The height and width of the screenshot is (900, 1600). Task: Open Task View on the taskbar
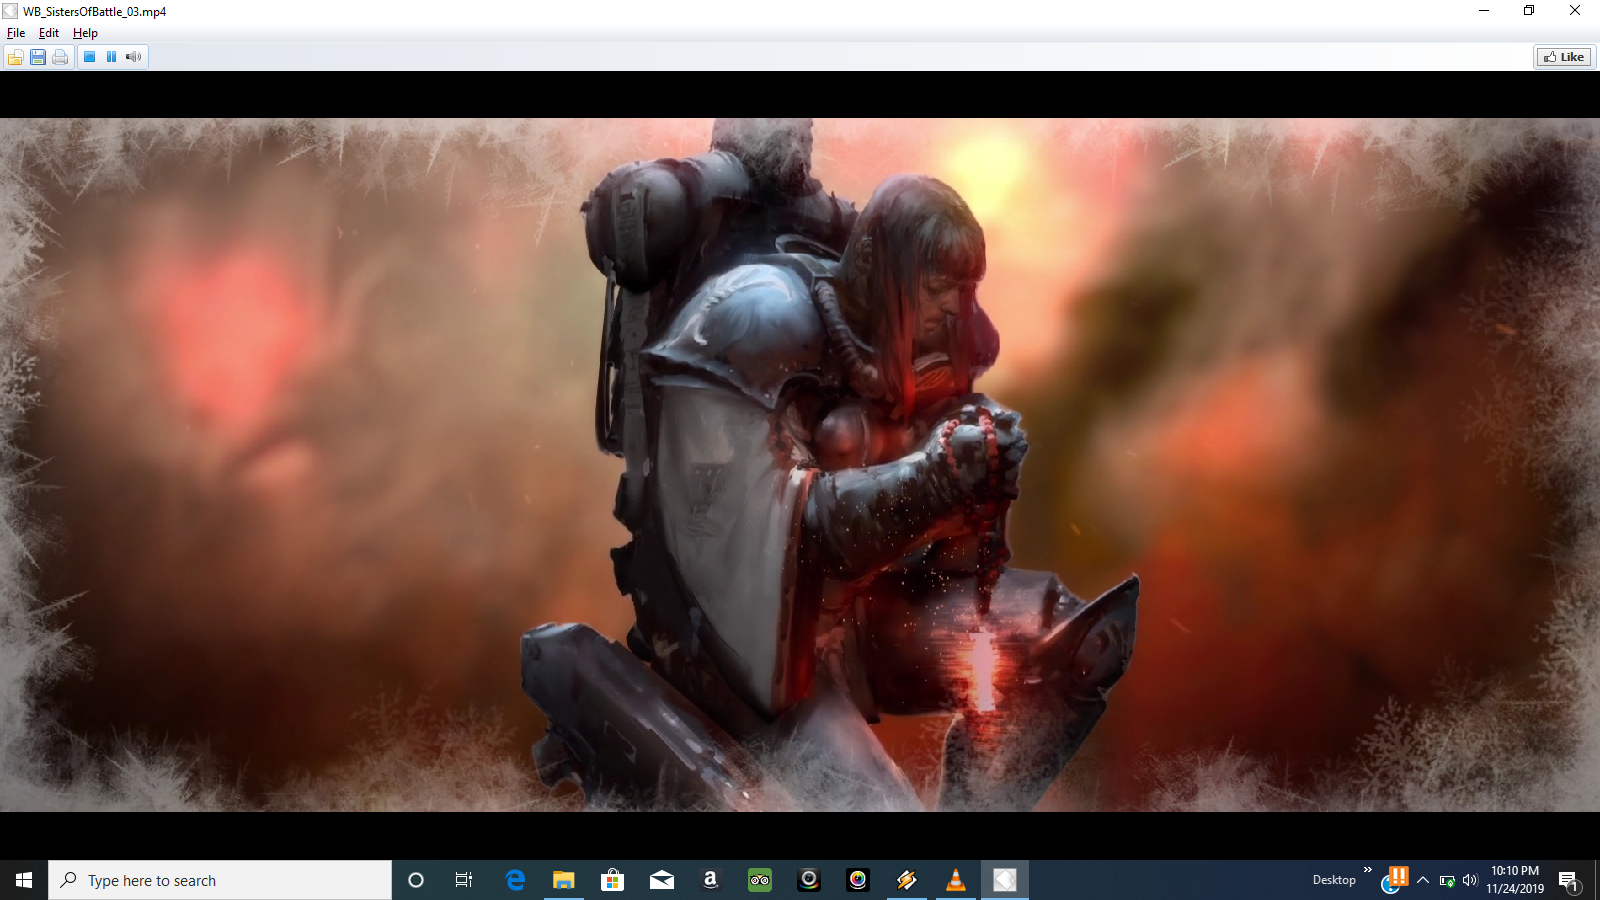(464, 880)
